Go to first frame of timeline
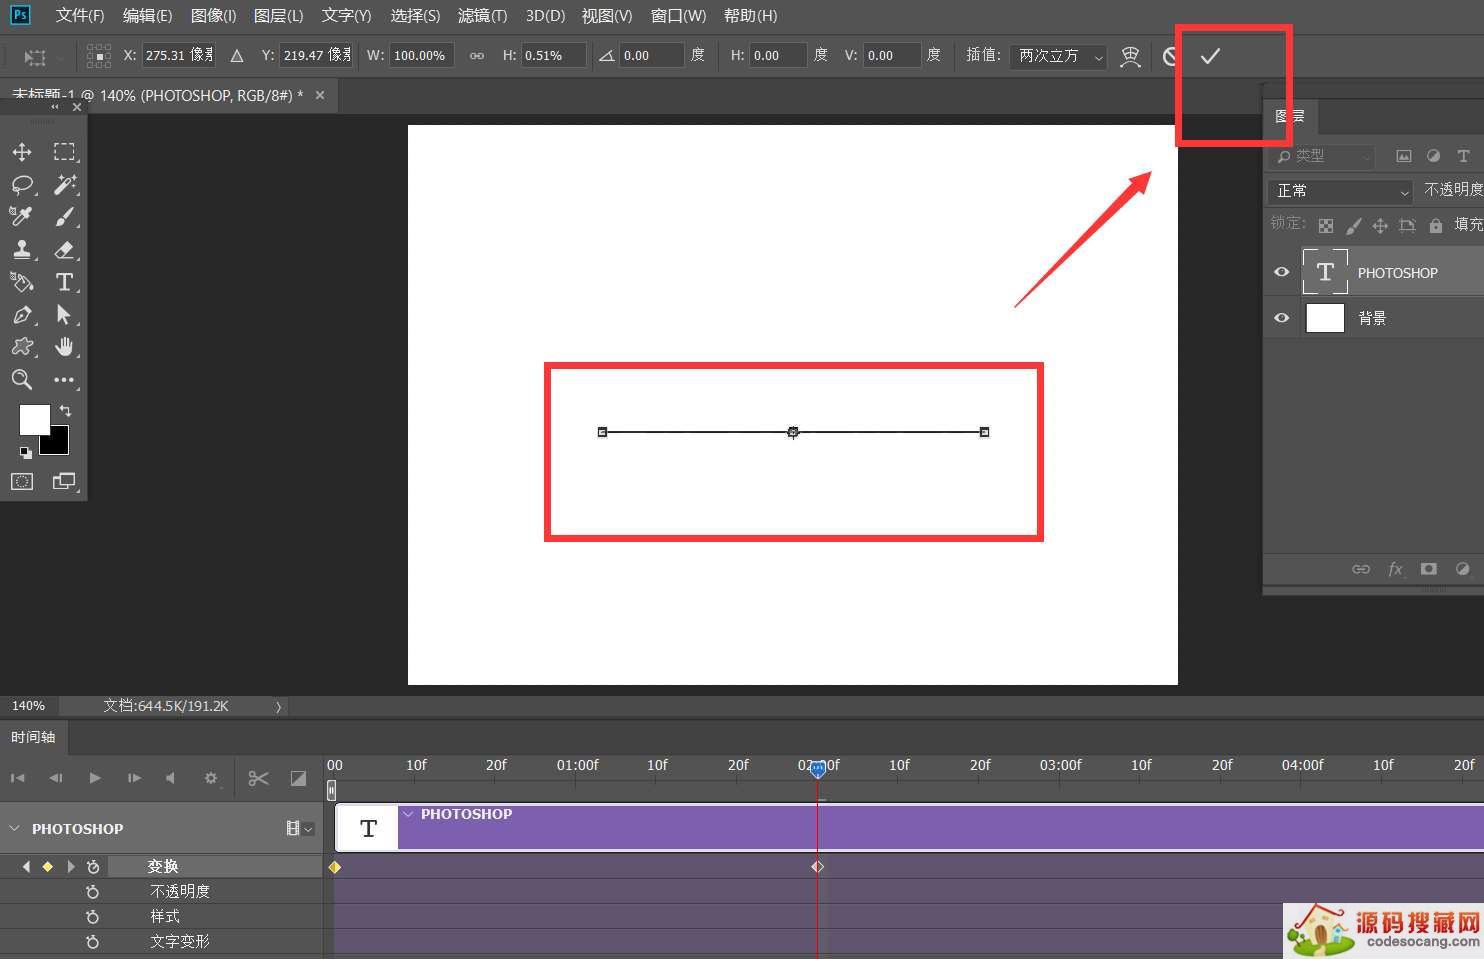The width and height of the screenshot is (1484, 959). (x=17, y=778)
